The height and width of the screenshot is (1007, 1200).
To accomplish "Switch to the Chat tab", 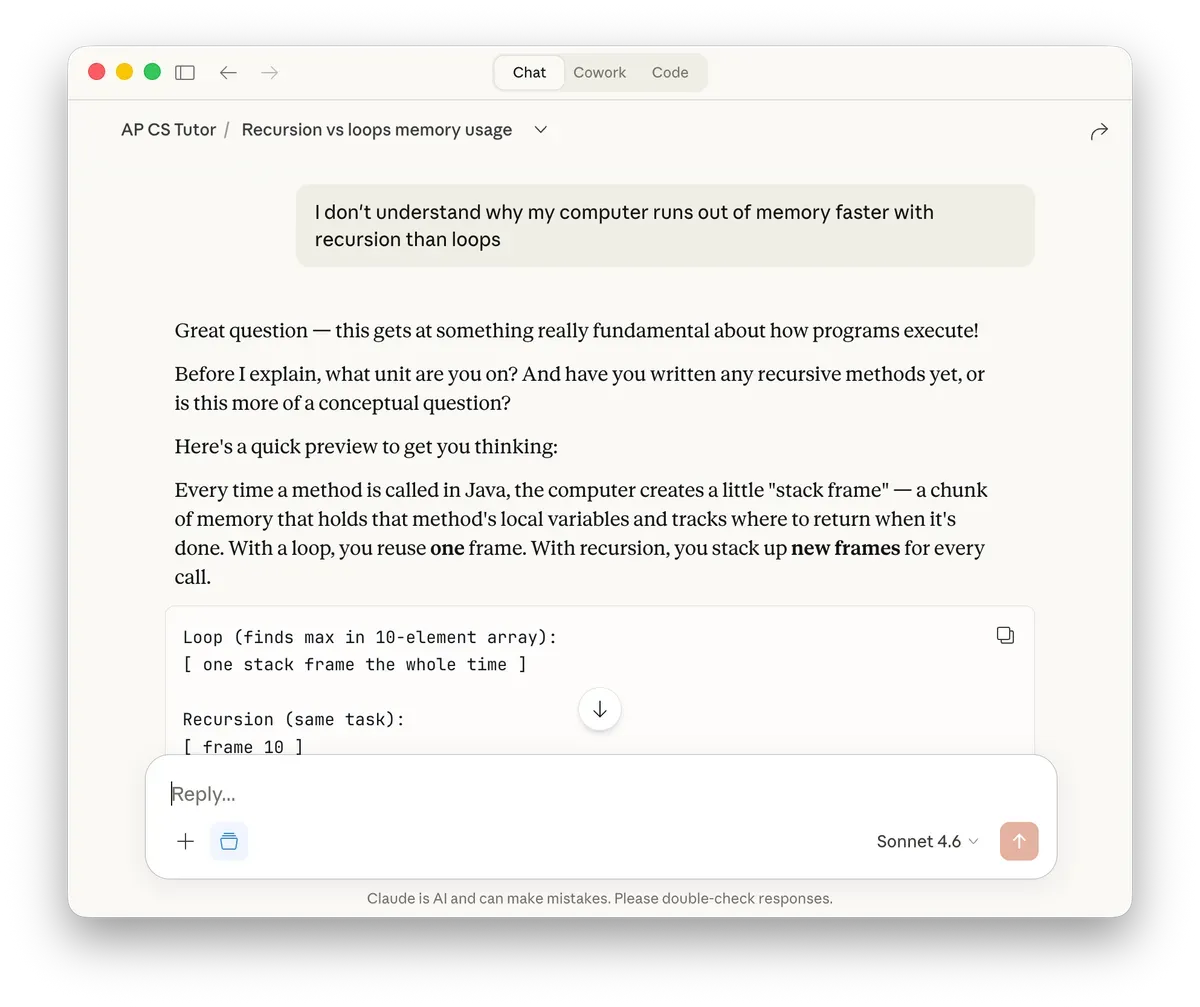I will point(529,72).
